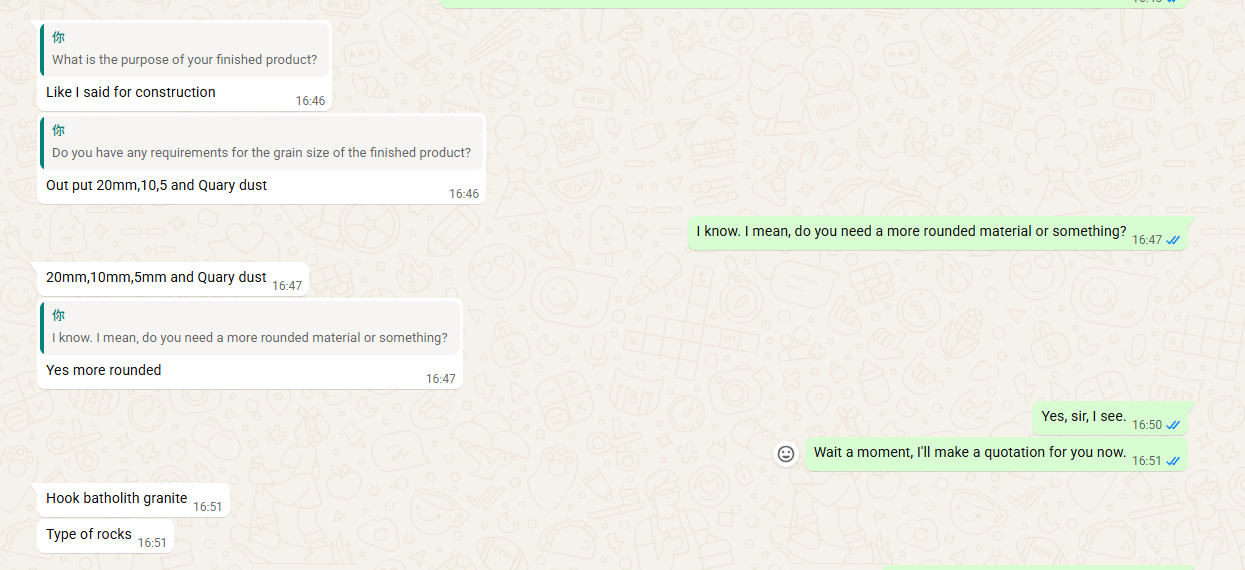This screenshot has width=1245, height=570.
Task: Select message 'Yes more rounded'
Action: (x=103, y=370)
